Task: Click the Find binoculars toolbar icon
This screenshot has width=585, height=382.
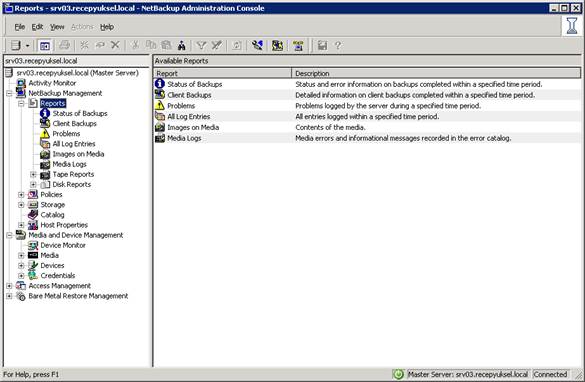Action: 182,46
